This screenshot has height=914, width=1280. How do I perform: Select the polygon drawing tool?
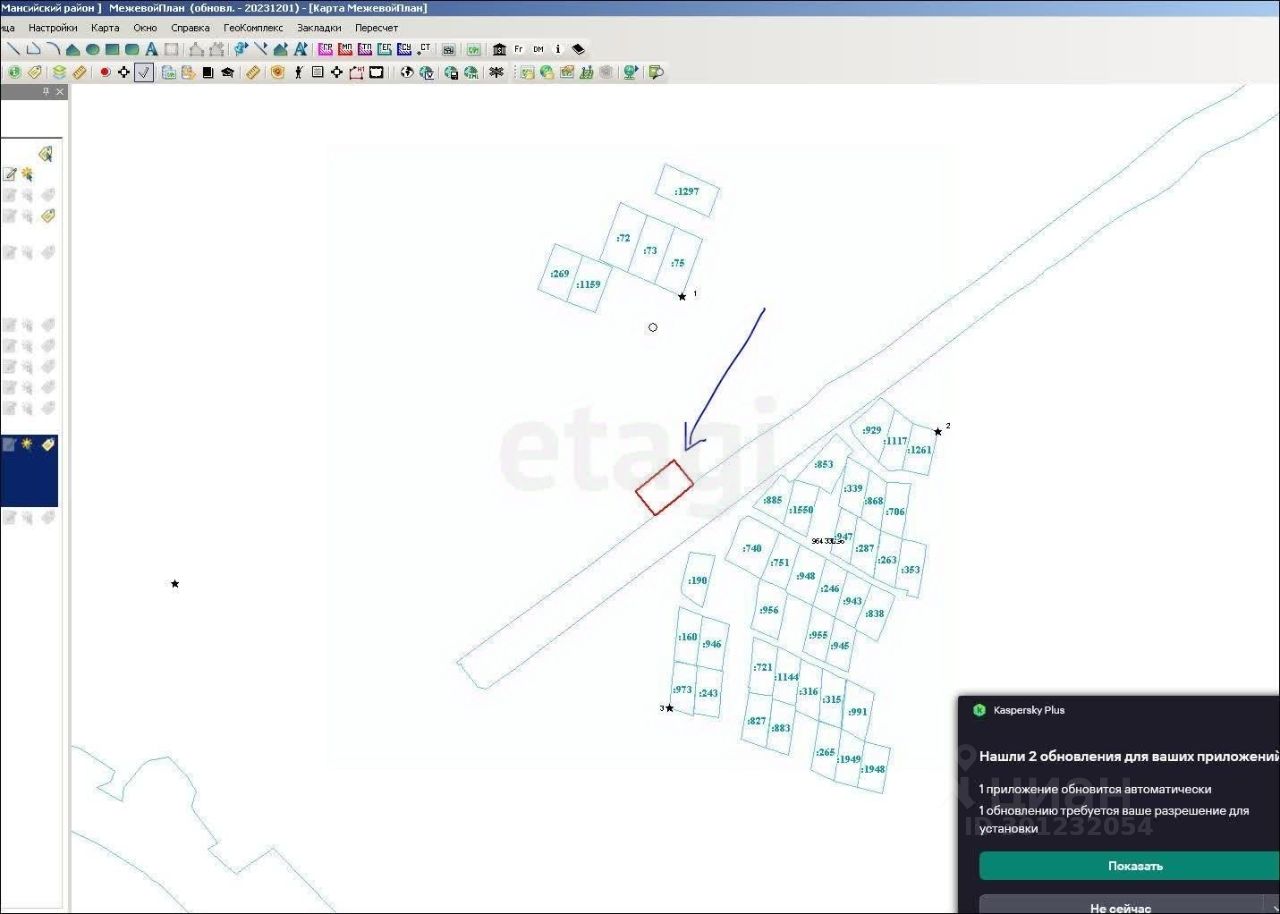[73, 49]
